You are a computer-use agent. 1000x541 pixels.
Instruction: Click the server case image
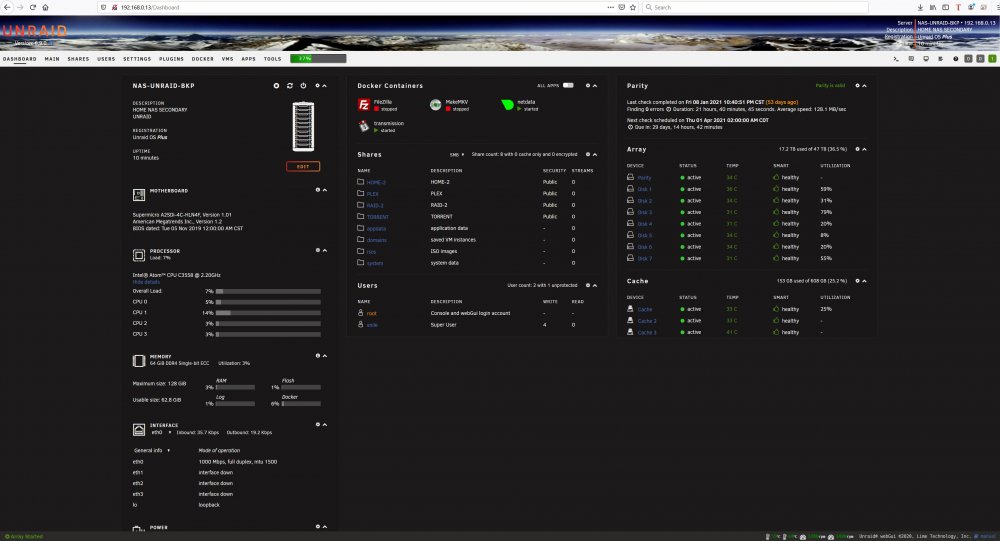[303, 126]
